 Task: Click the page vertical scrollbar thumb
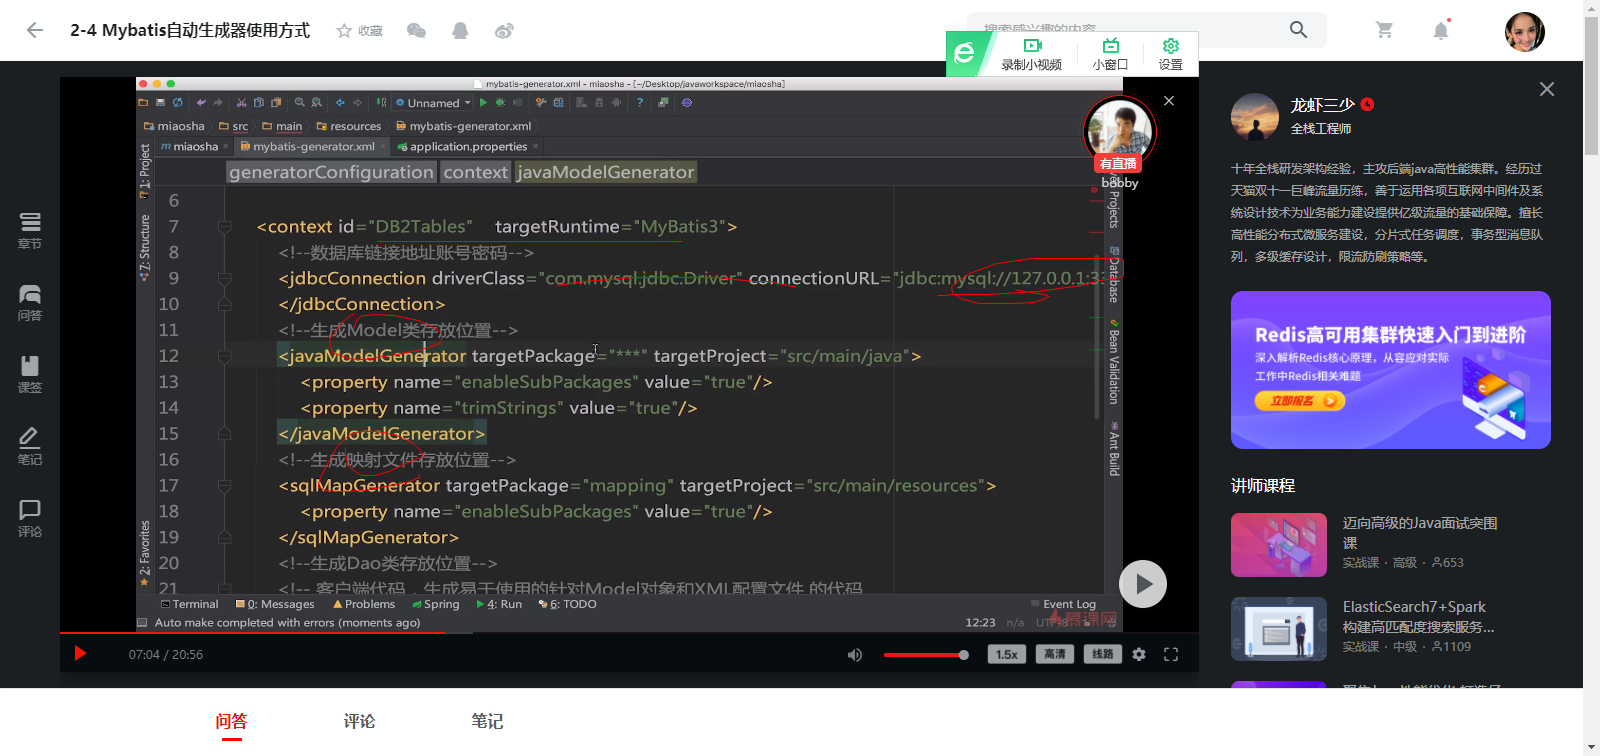(x=1591, y=85)
